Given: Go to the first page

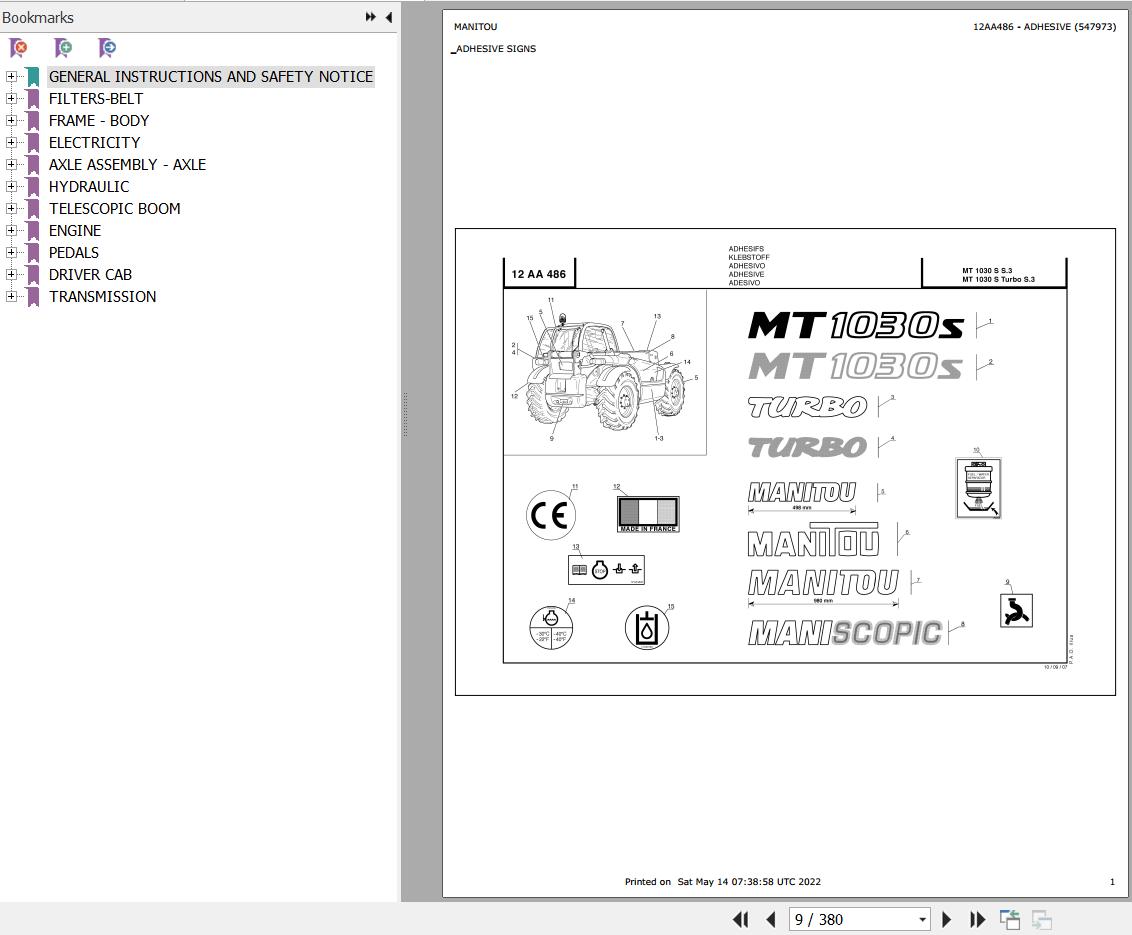Looking at the screenshot, I should click(740, 919).
